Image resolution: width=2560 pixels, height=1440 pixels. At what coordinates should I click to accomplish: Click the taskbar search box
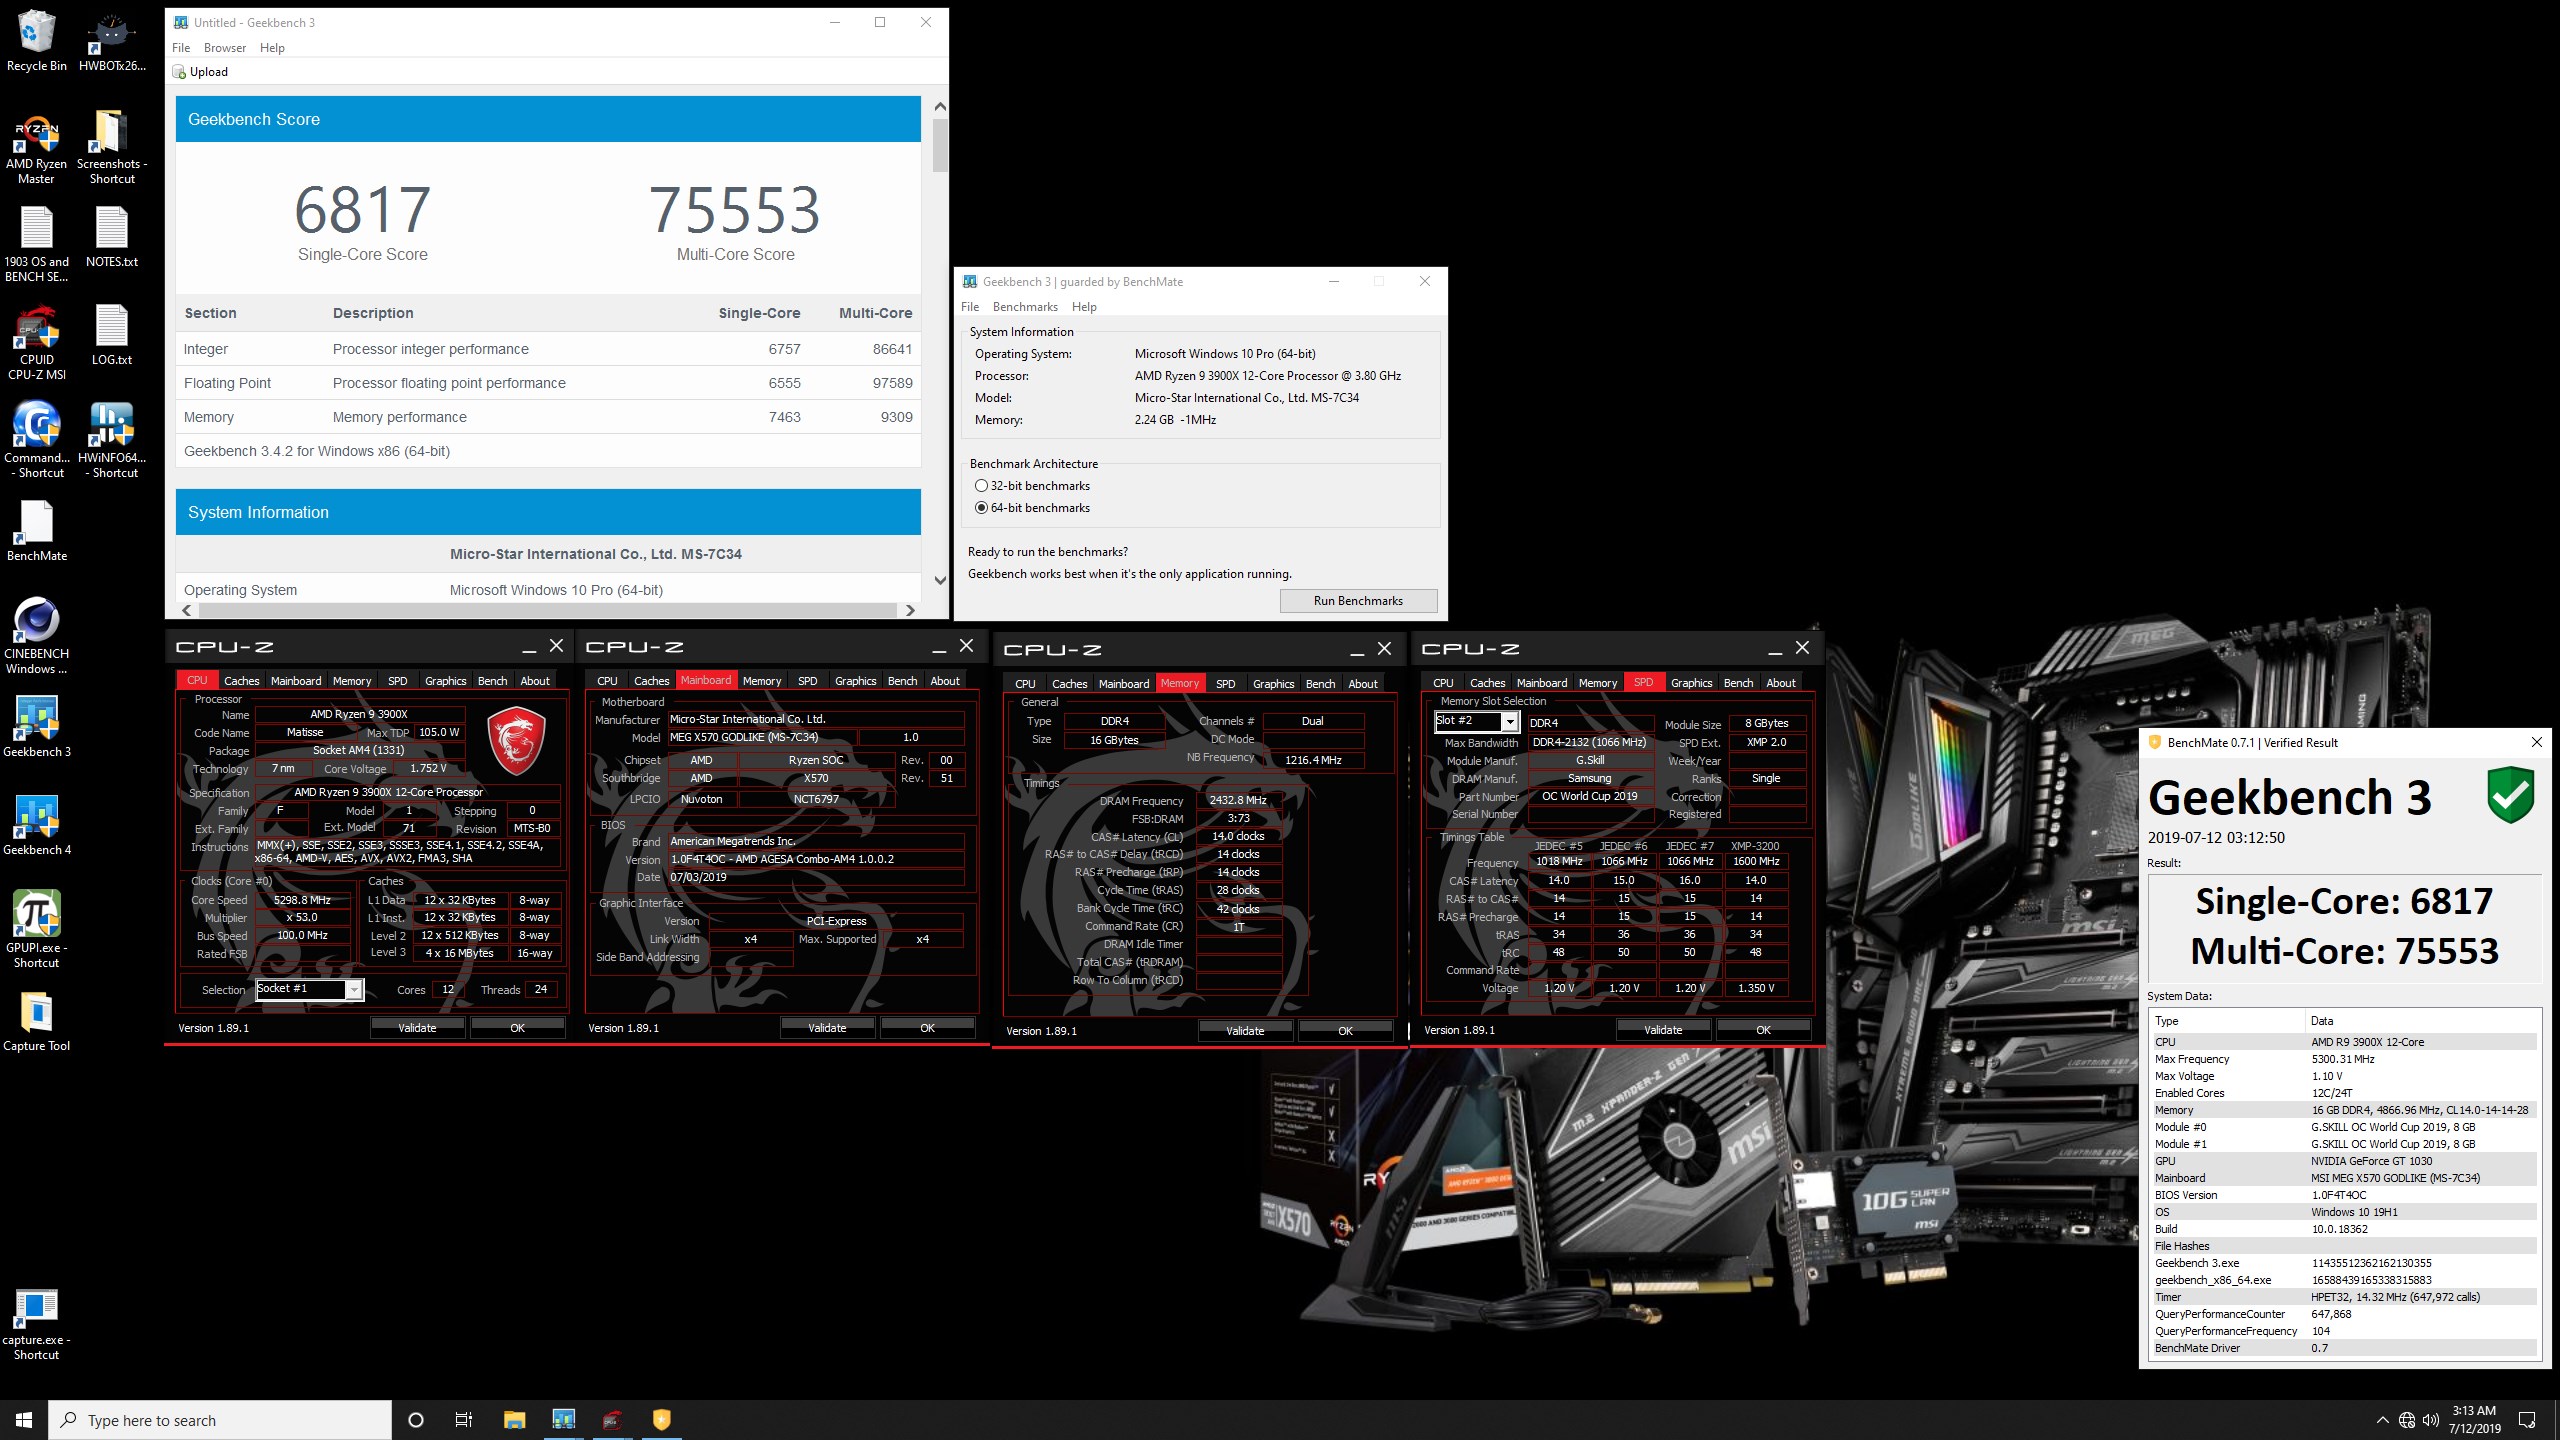[x=220, y=1420]
